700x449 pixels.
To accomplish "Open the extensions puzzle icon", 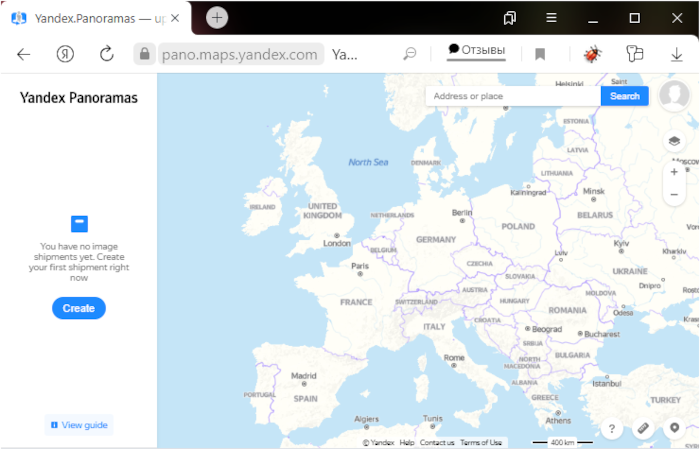I will click(x=634, y=54).
